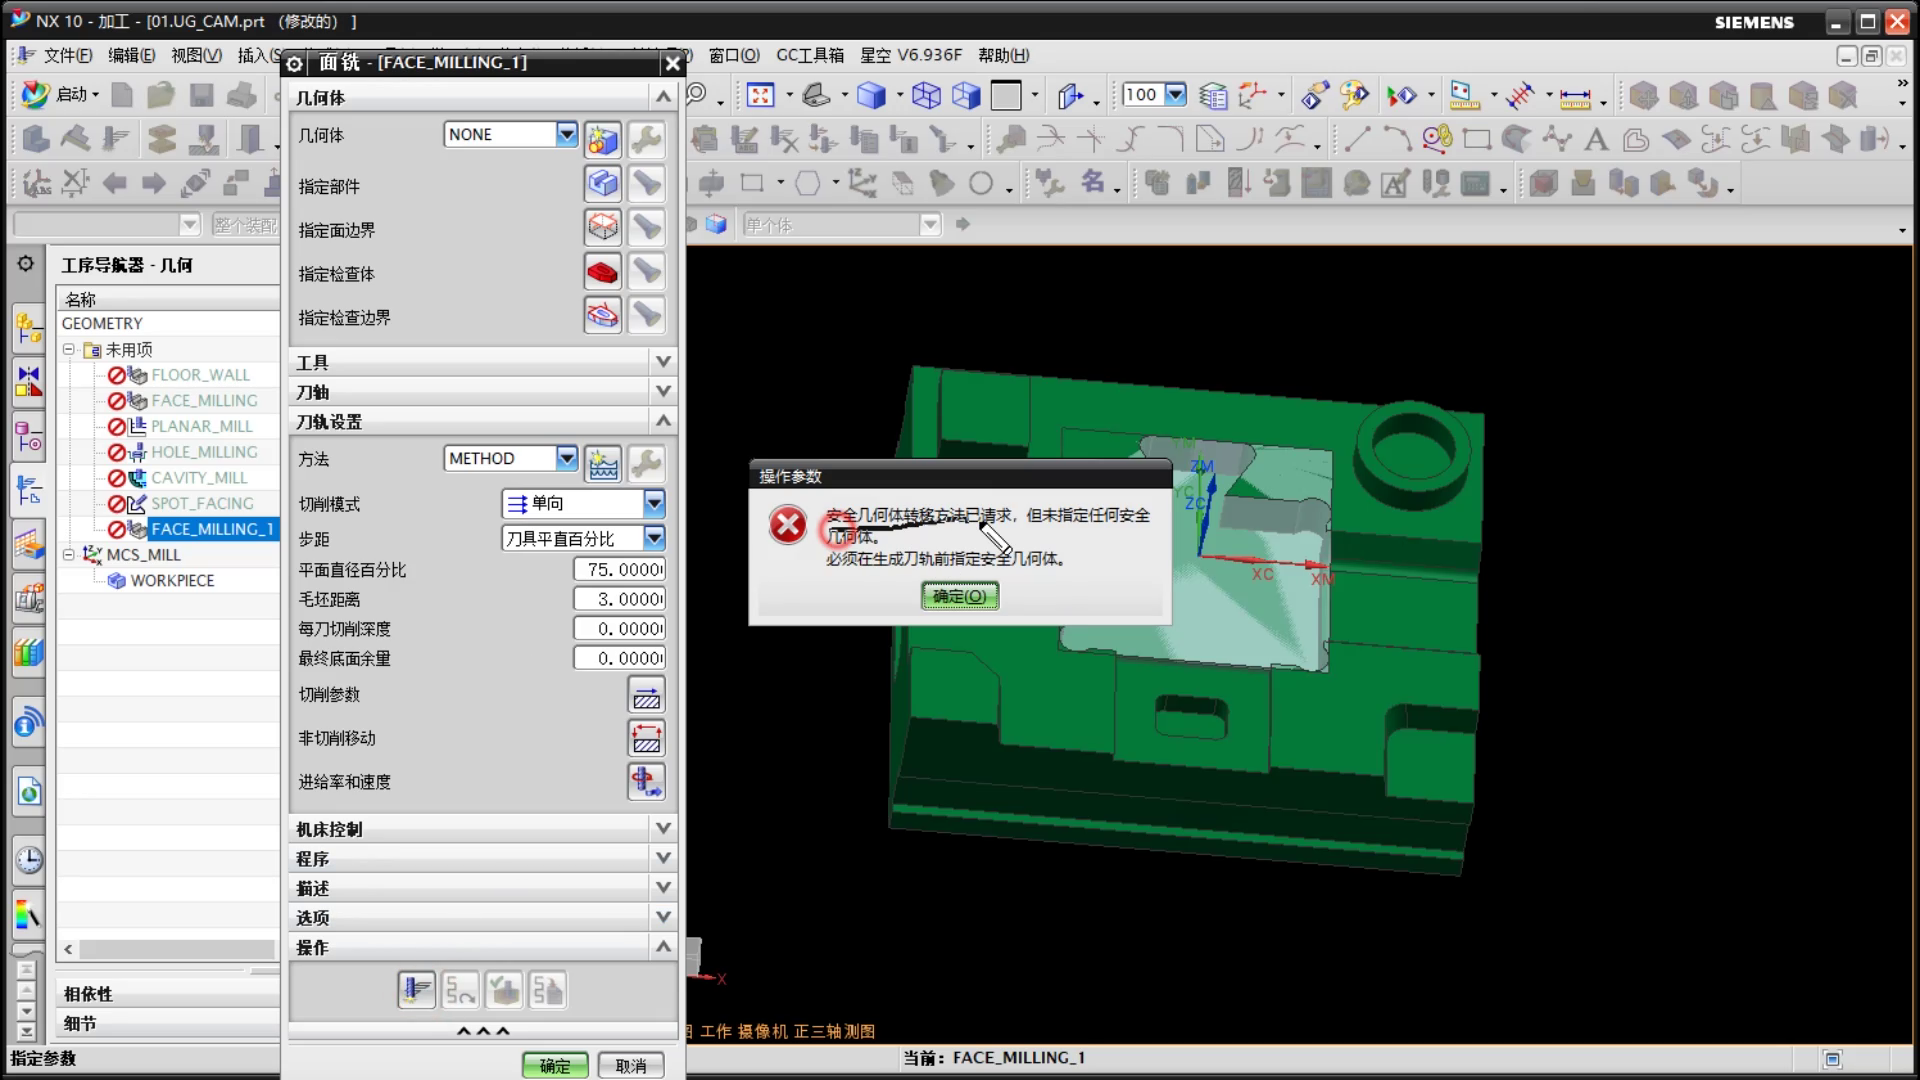The image size is (1920, 1080).
Task: Click the Specify Face Boundaries (指定面边界) icon
Action: (x=602, y=228)
